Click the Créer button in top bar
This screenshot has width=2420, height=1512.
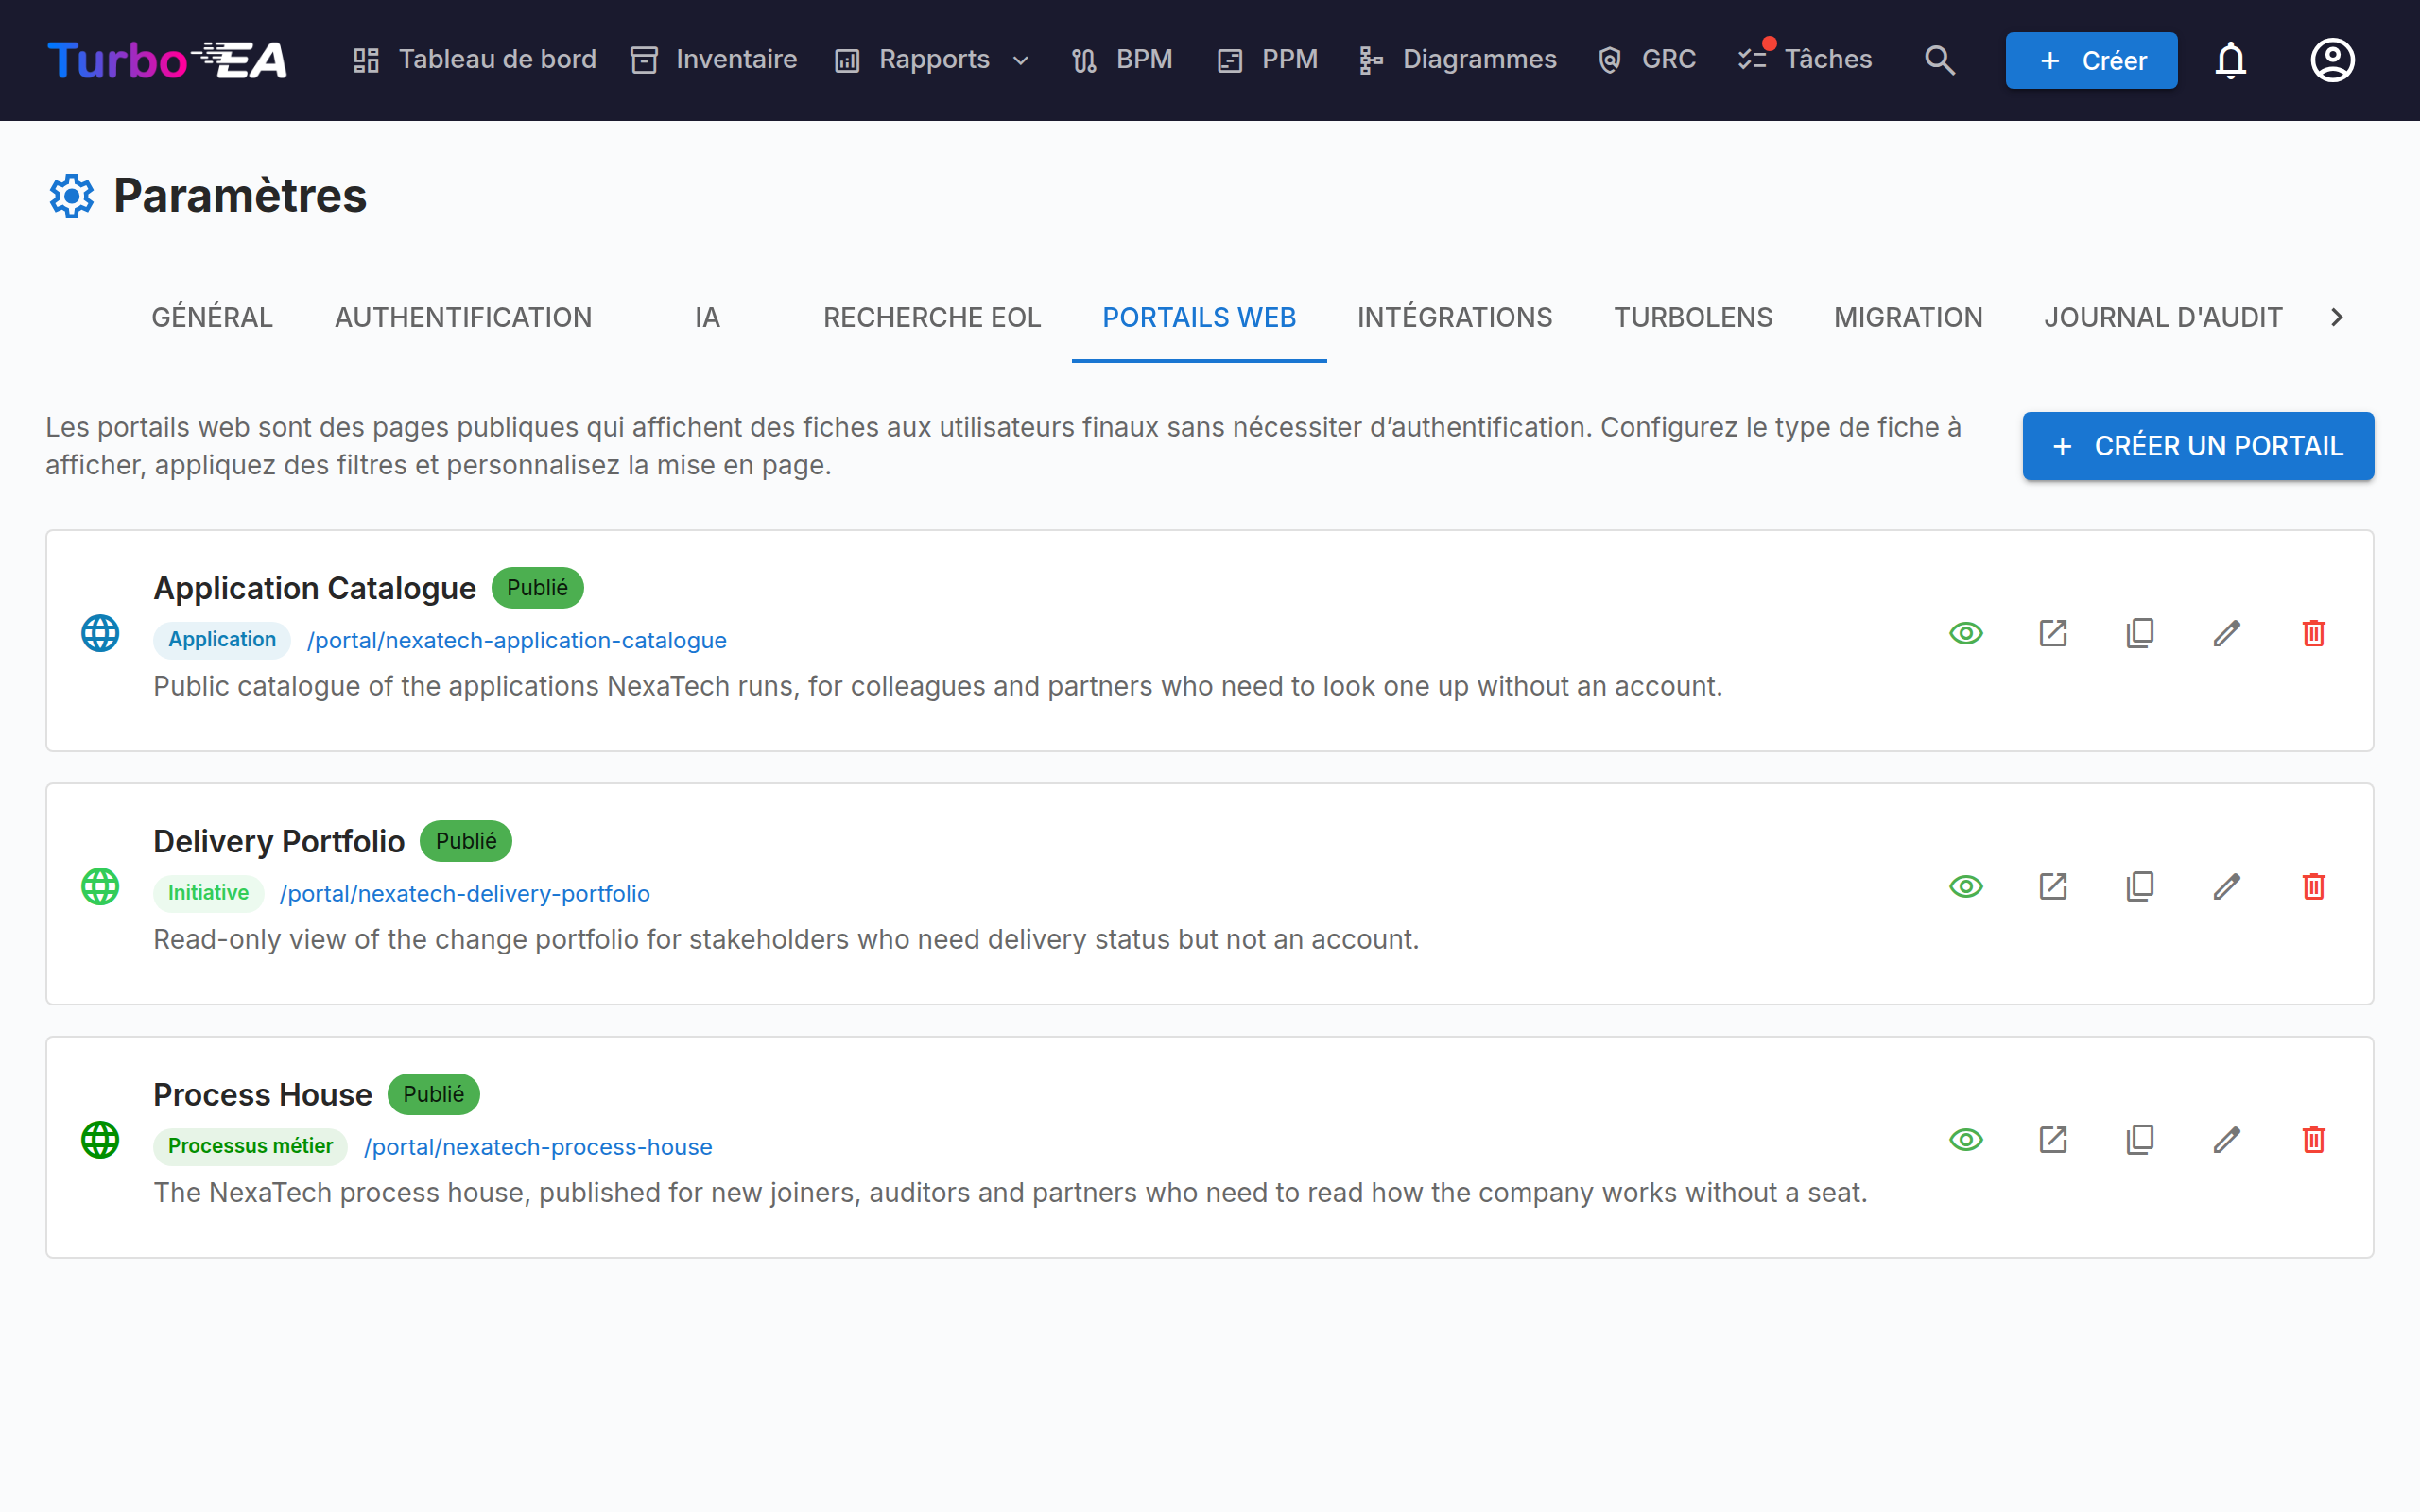coord(2091,60)
